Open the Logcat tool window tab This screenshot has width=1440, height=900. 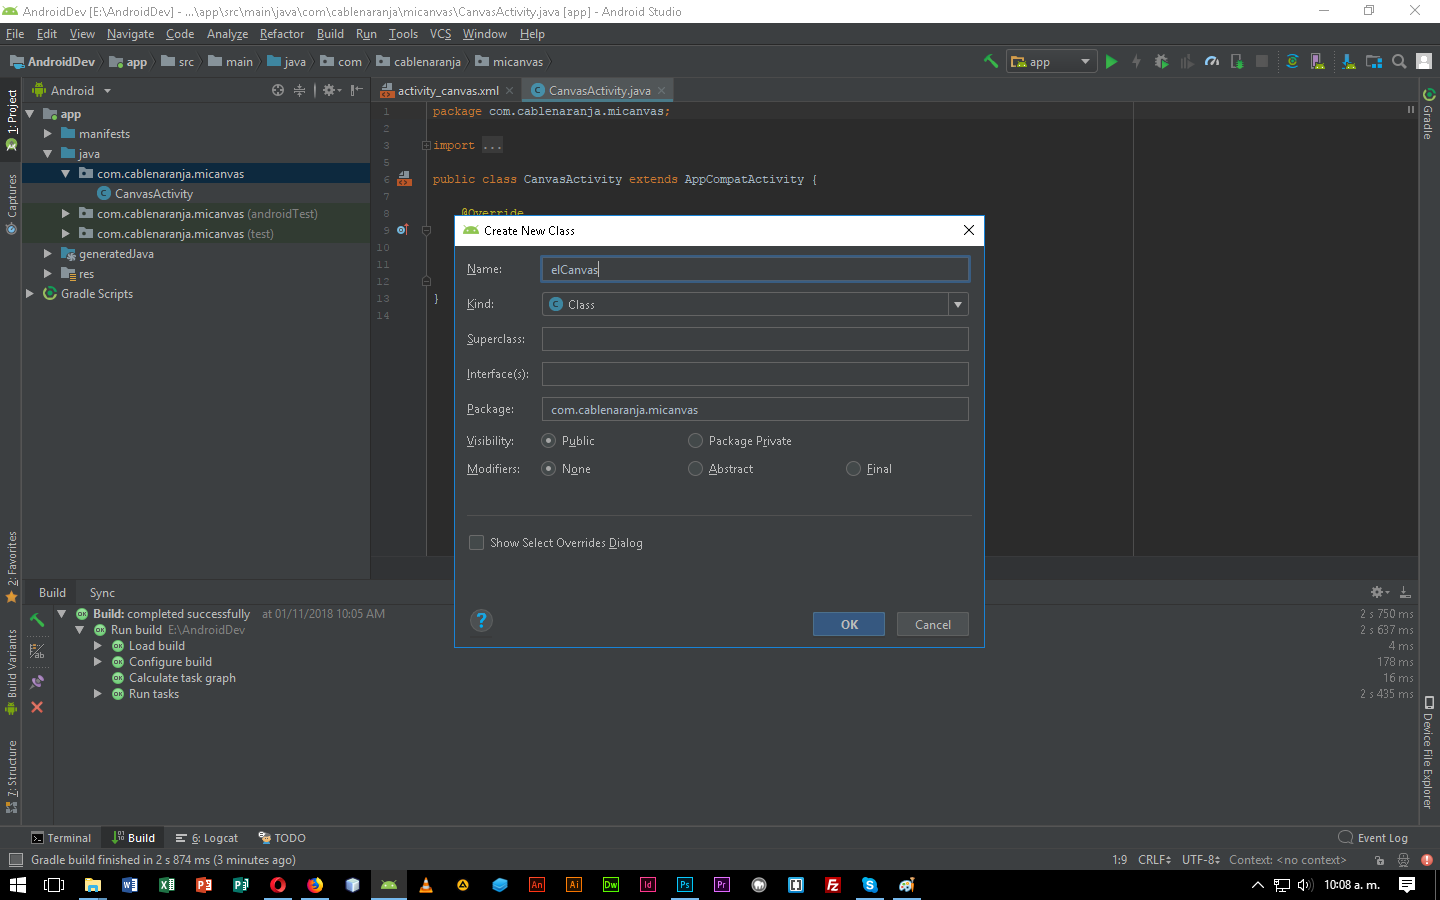pos(207,838)
